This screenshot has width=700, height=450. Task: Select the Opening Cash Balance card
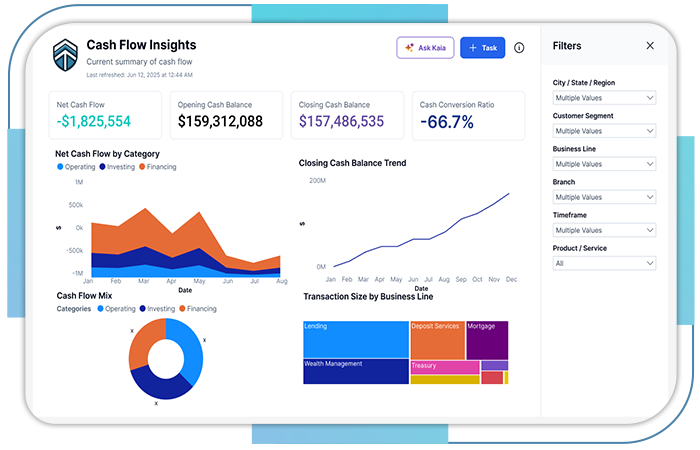pos(226,116)
